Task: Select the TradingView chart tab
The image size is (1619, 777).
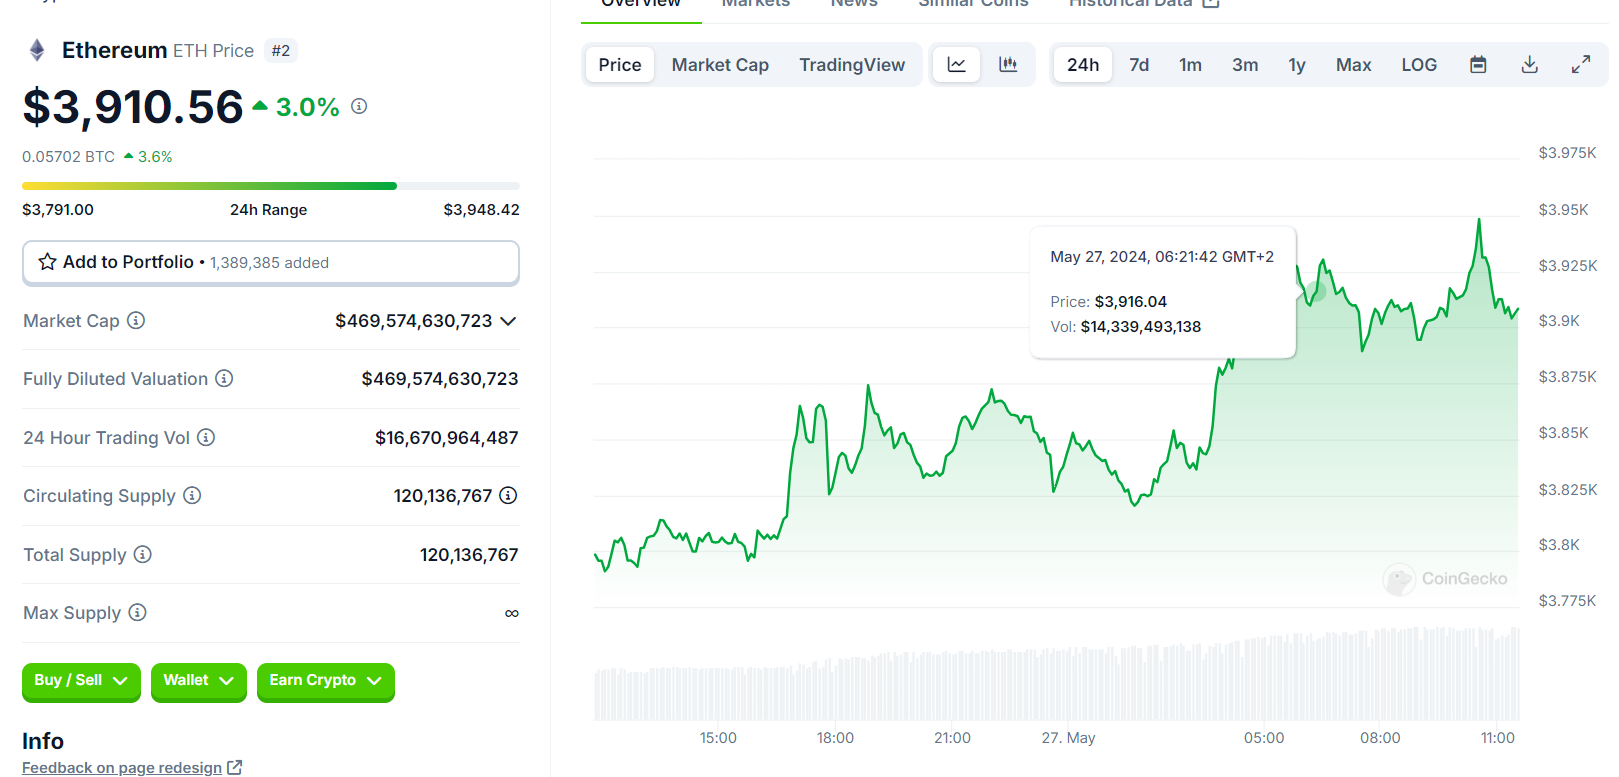Action: [x=852, y=65]
